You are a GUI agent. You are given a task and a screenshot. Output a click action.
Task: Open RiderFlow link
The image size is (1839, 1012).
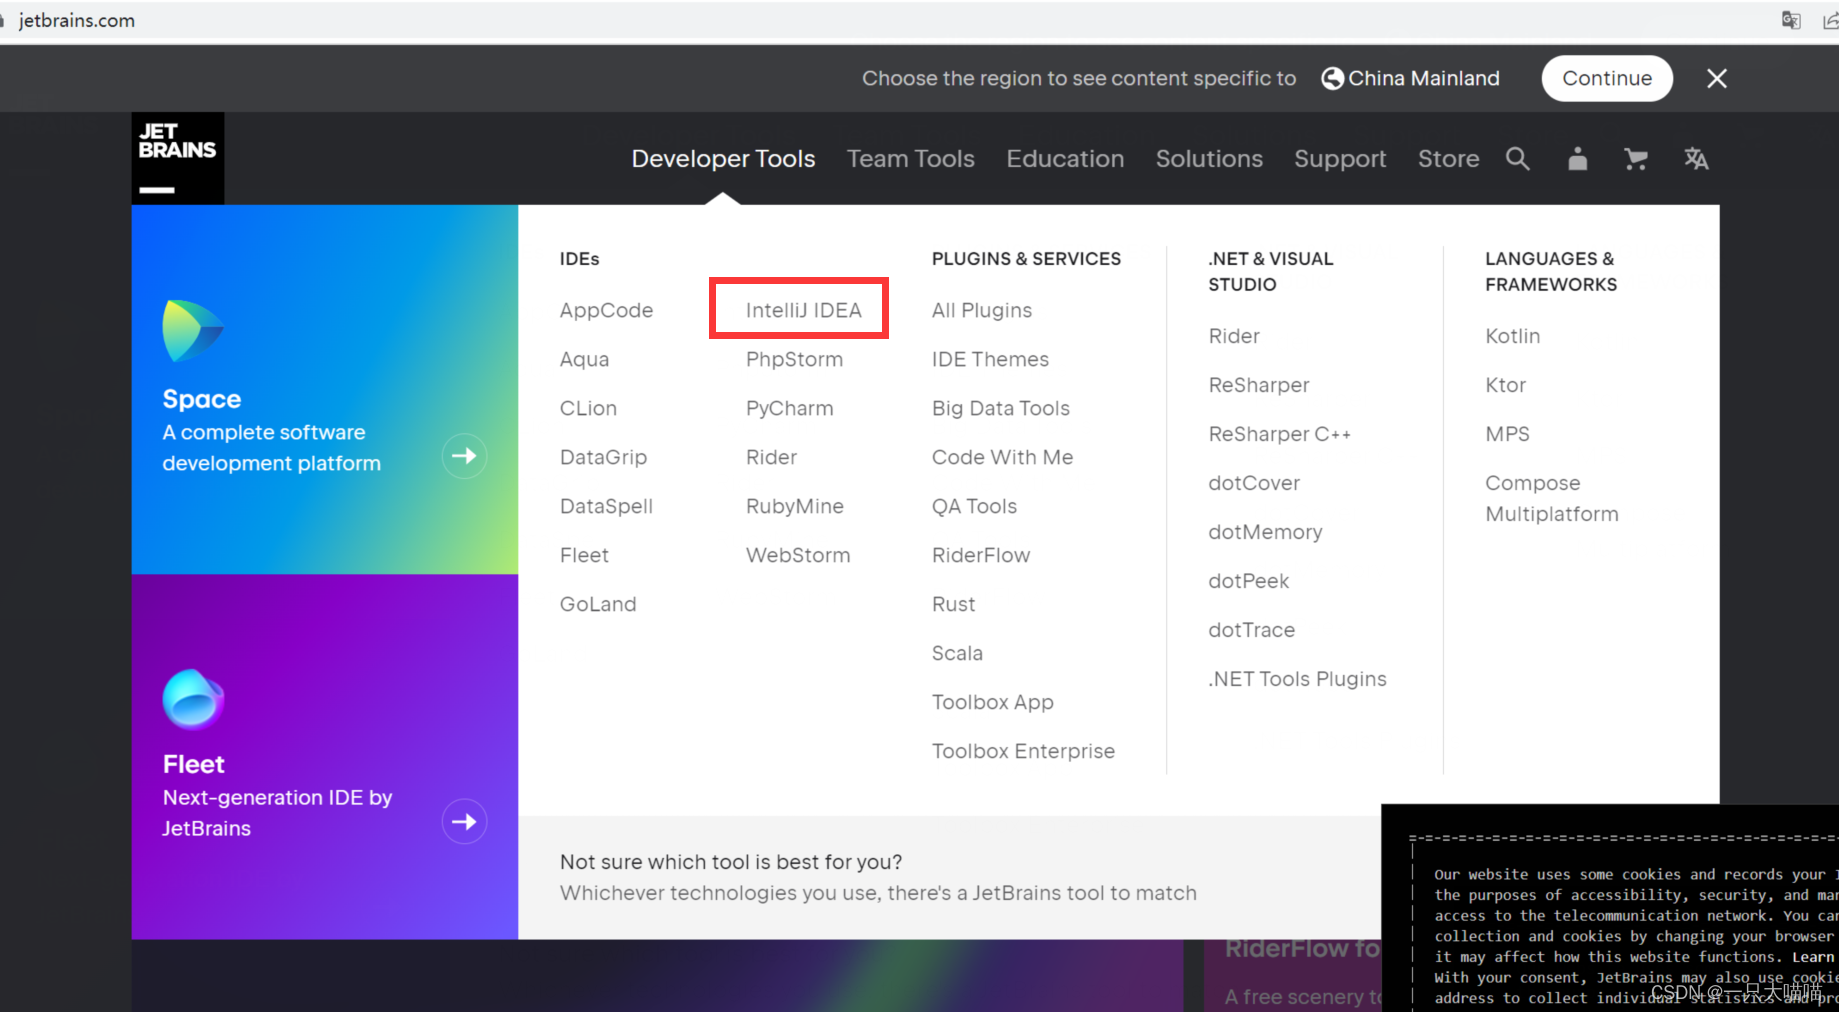(981, 555)
